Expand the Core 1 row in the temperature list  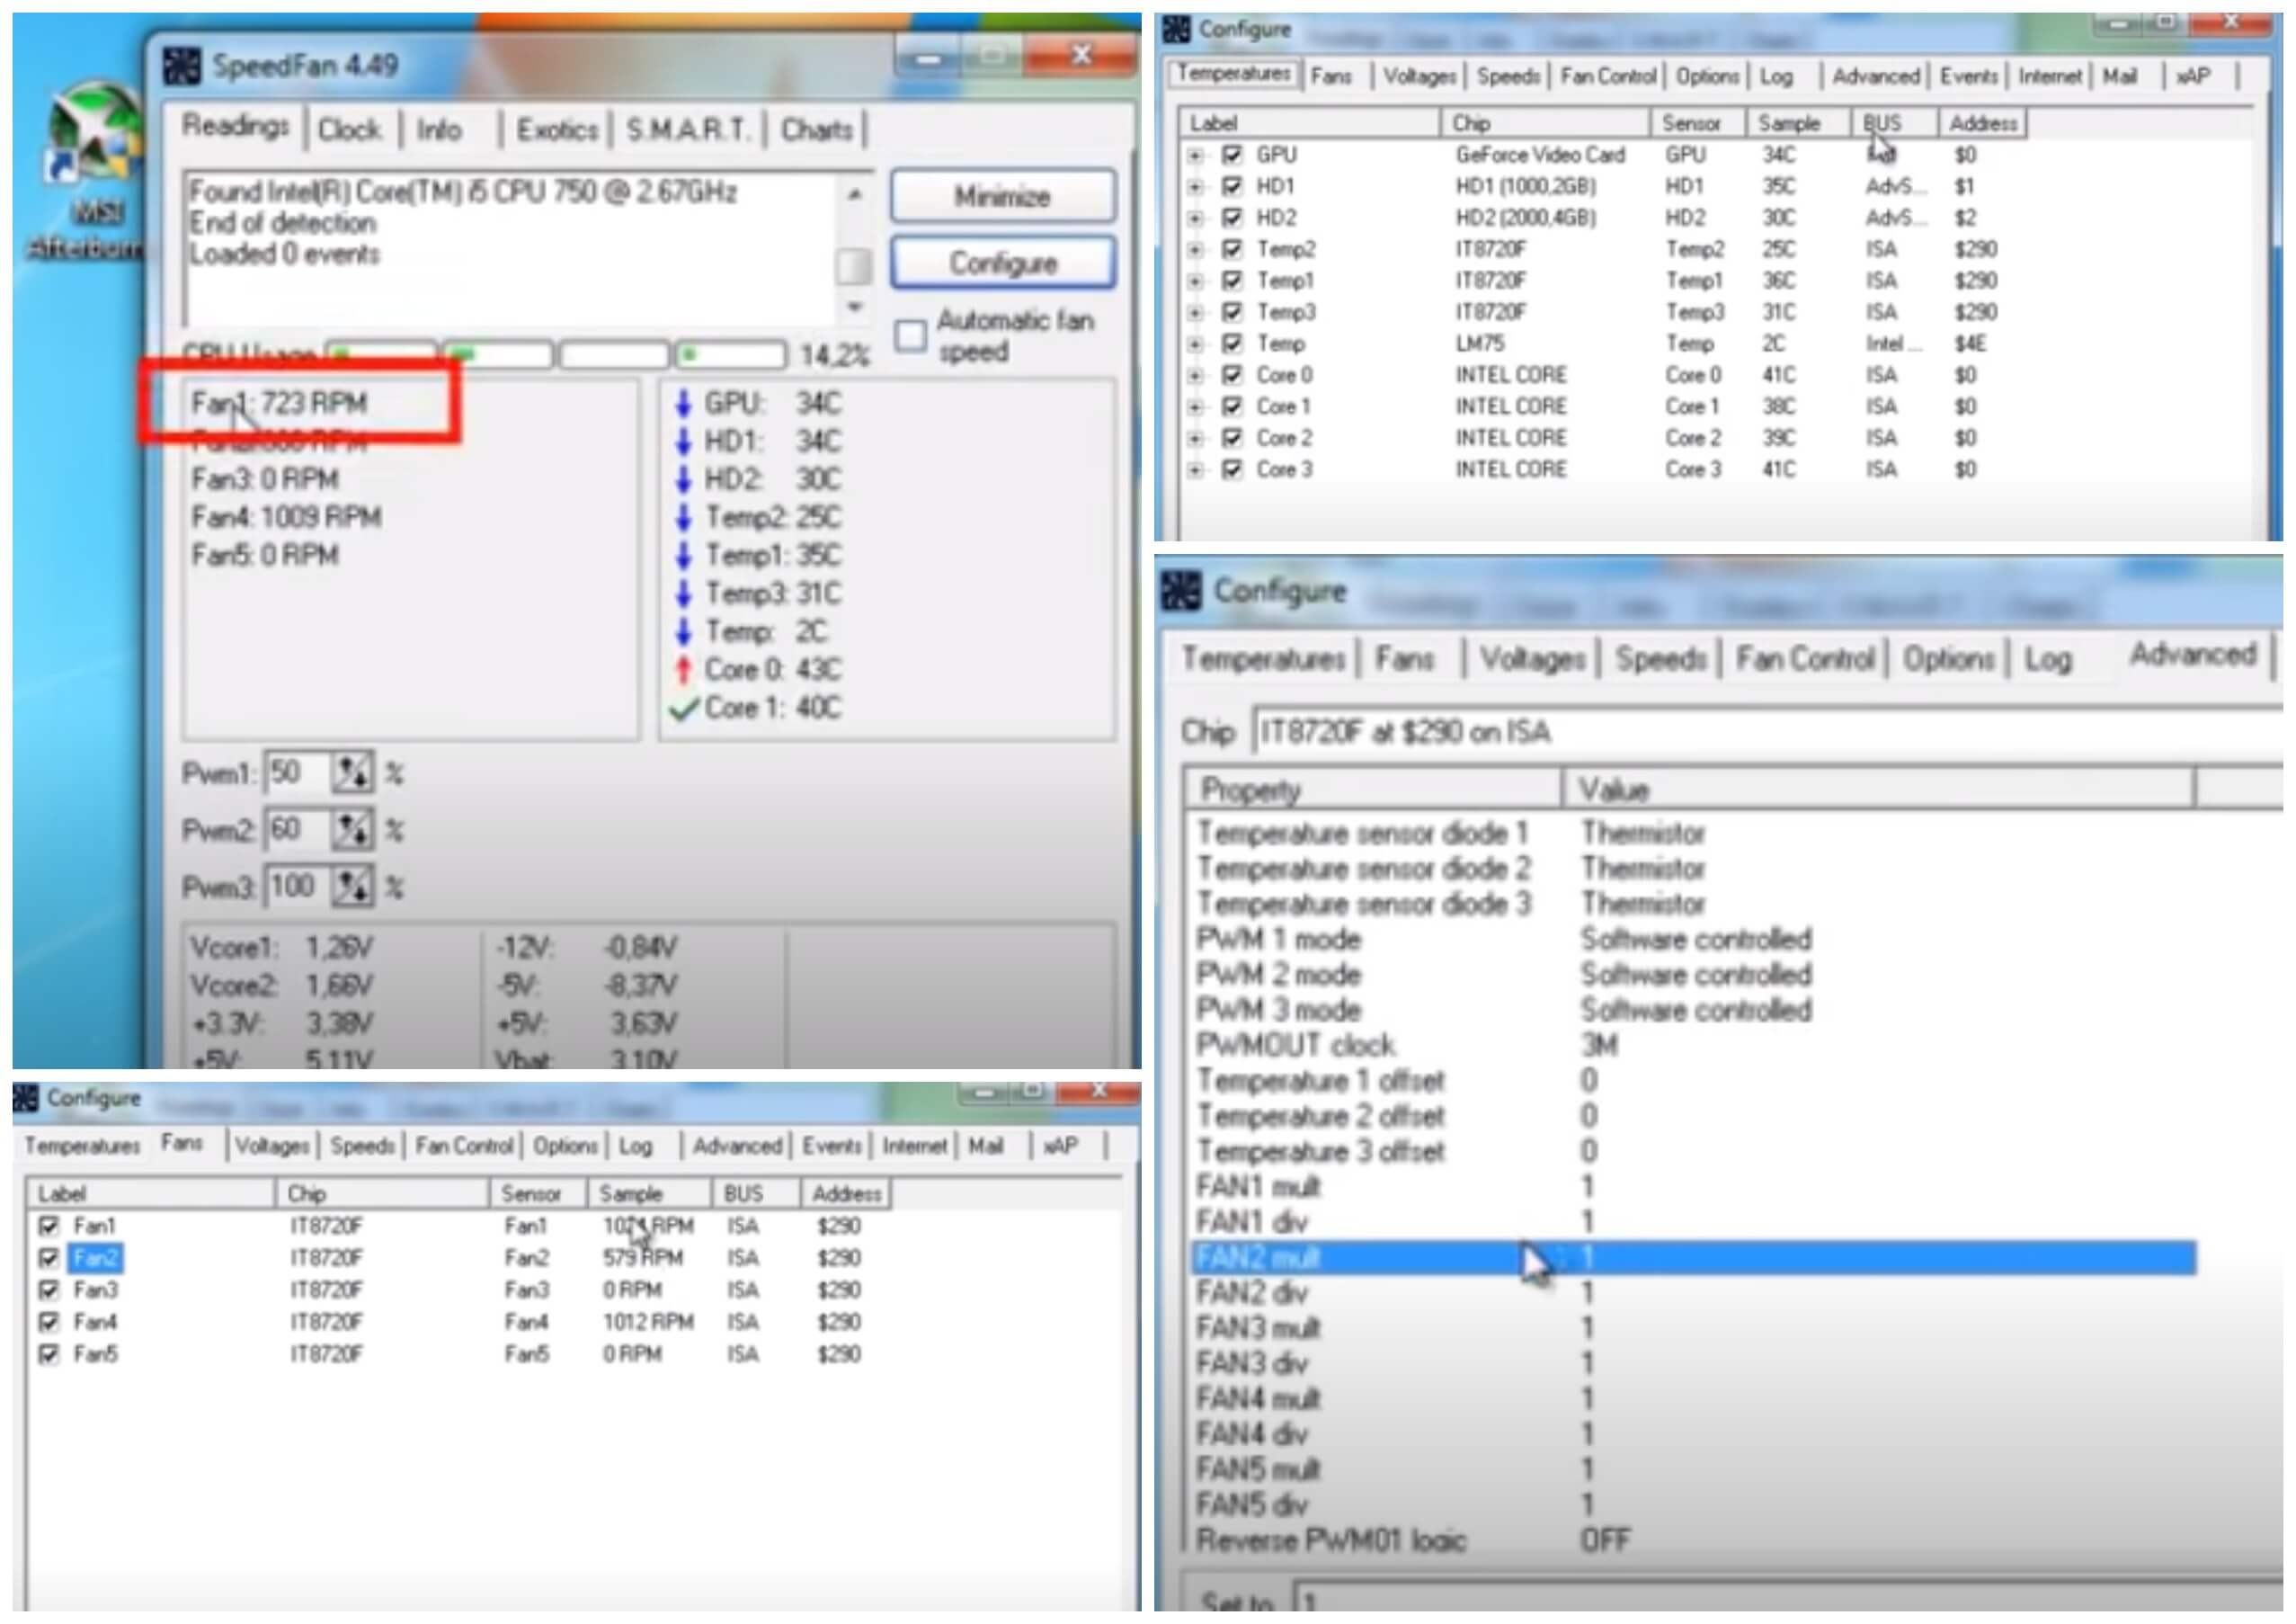(x=1195, y=407)
